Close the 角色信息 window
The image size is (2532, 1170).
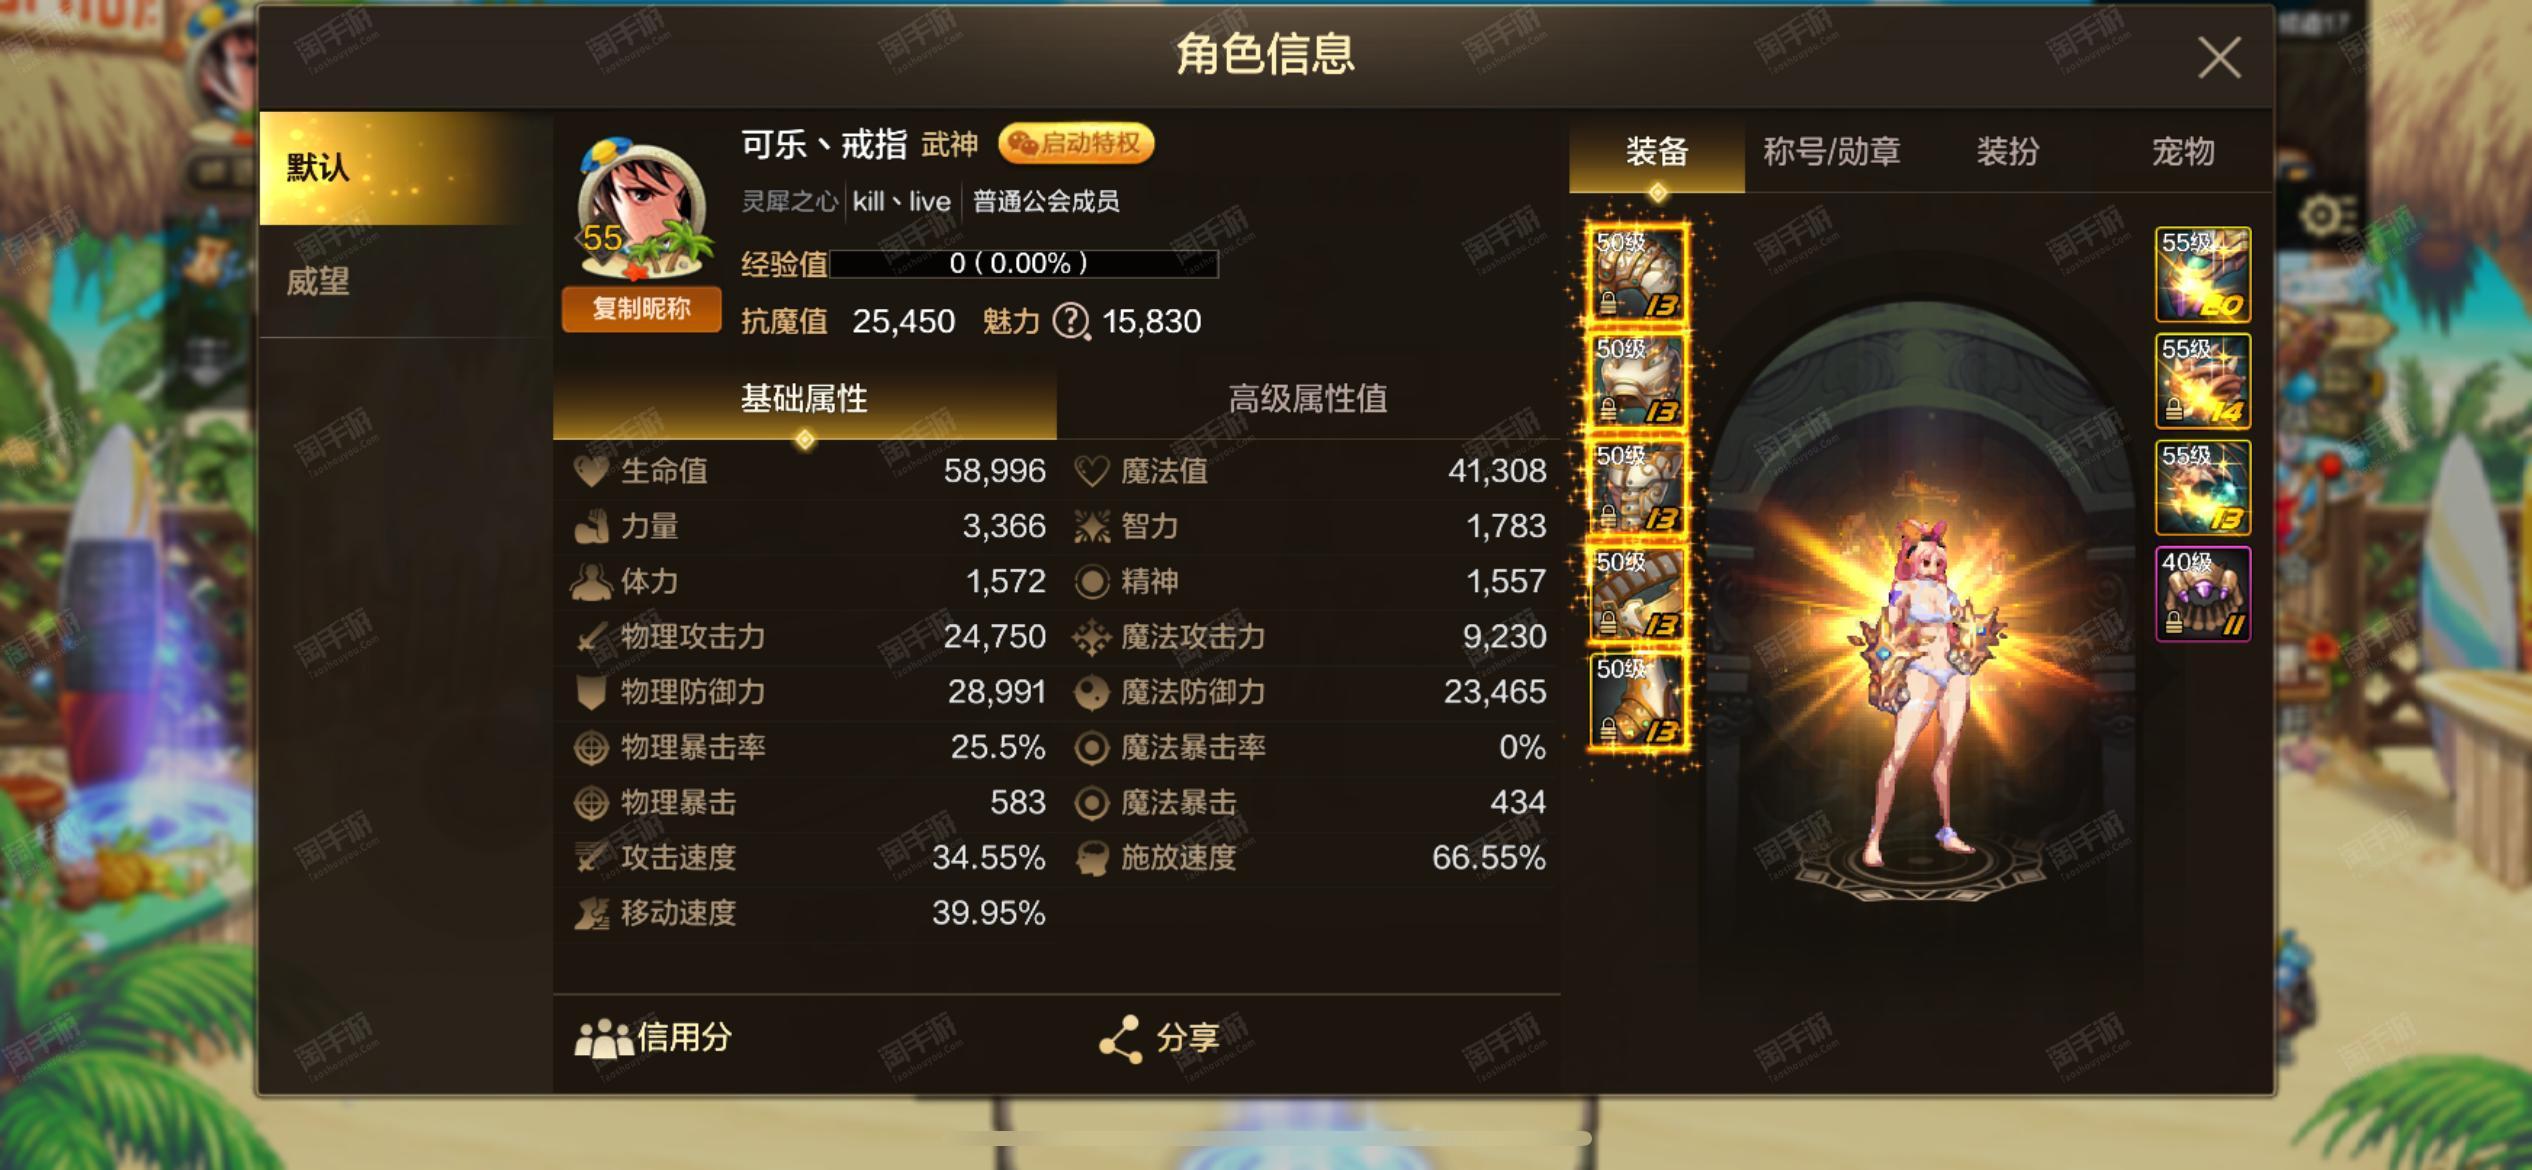[x=2219, y=58]
